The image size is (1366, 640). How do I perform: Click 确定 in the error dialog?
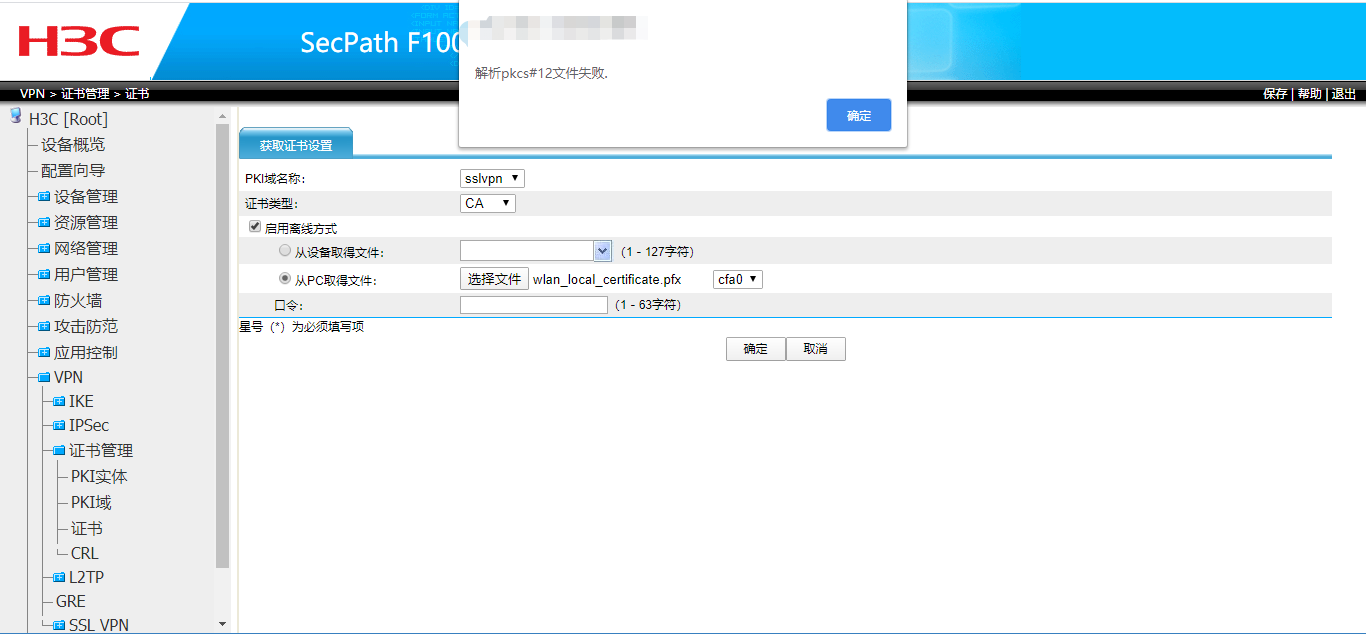point(859,115)
